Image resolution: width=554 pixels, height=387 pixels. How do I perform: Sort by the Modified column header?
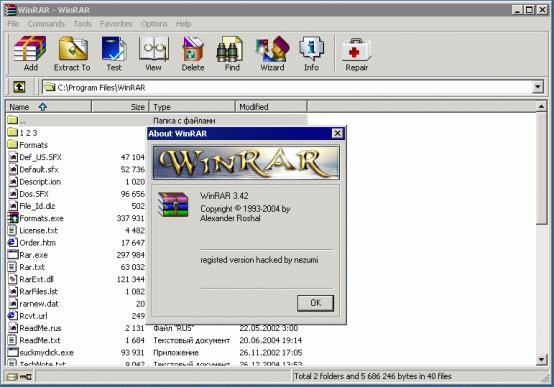click(271, 107)
